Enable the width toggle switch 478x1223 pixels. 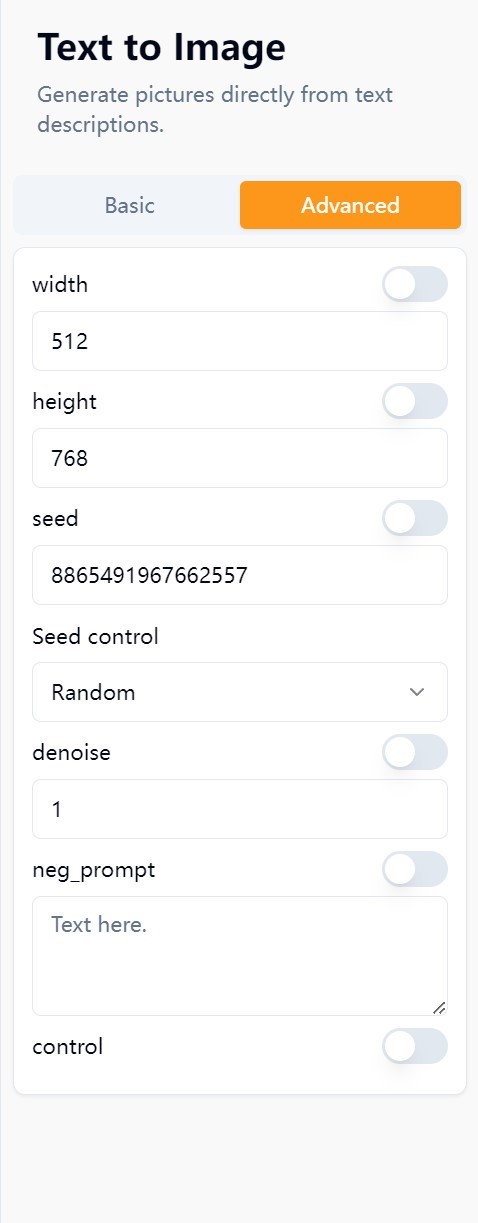point(415,284)
